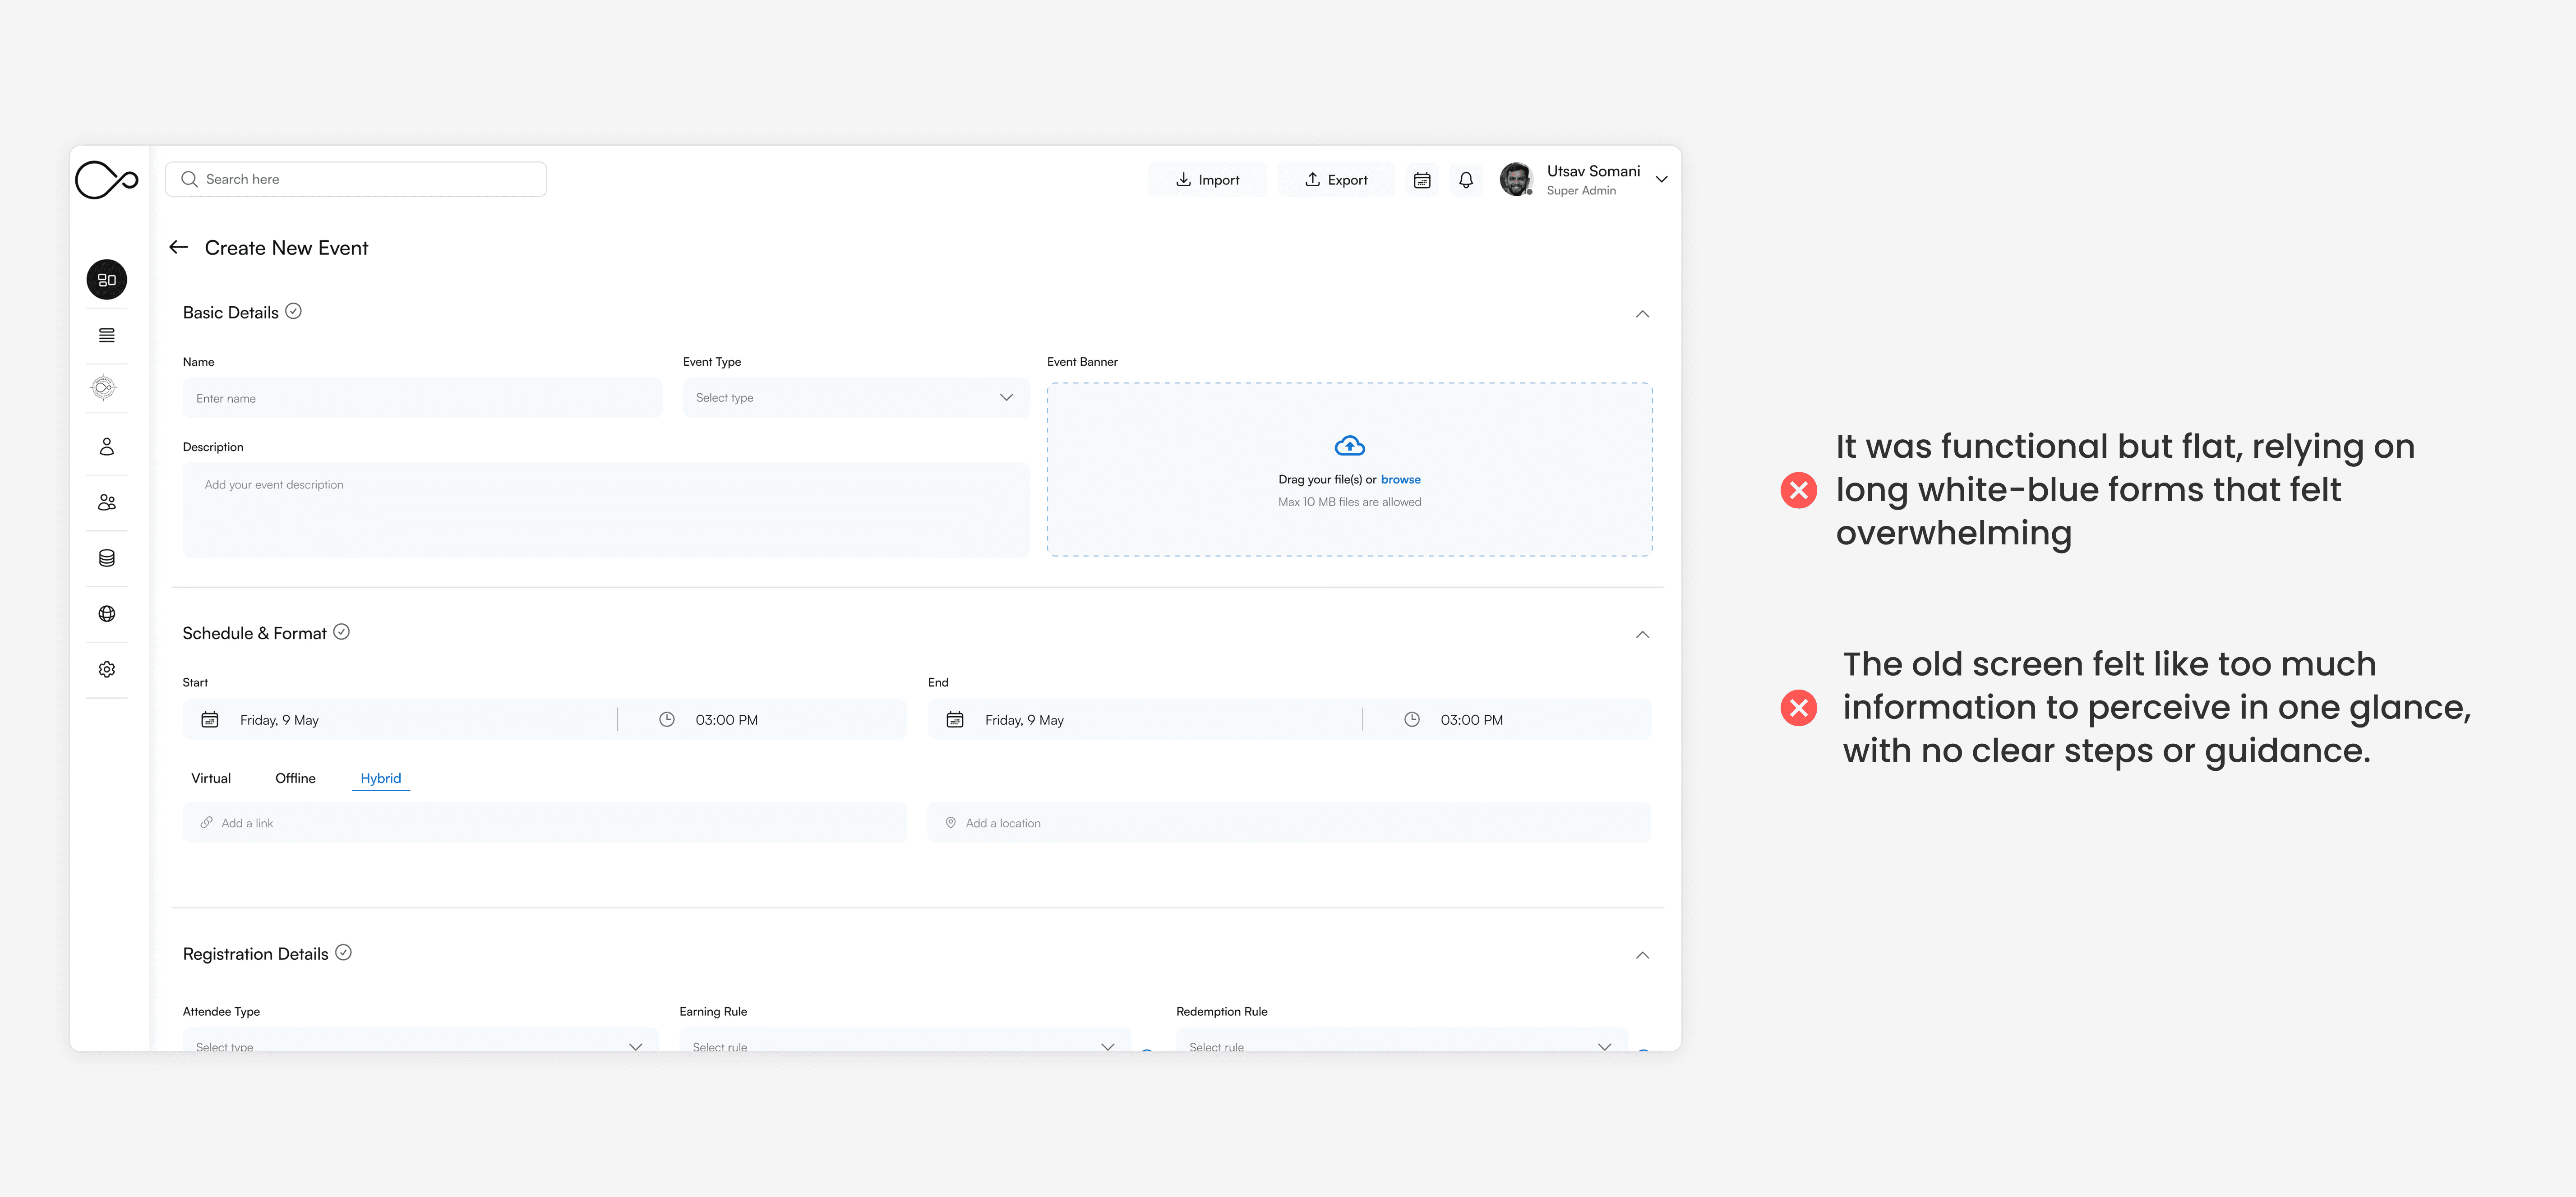Click the back arrow beside Create New Event
The image size is (2576, 1197).
coord(179,247)
